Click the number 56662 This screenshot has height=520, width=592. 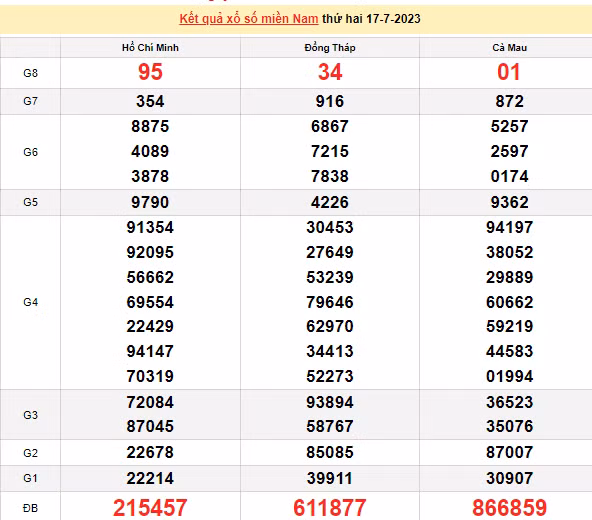(150, 277)
